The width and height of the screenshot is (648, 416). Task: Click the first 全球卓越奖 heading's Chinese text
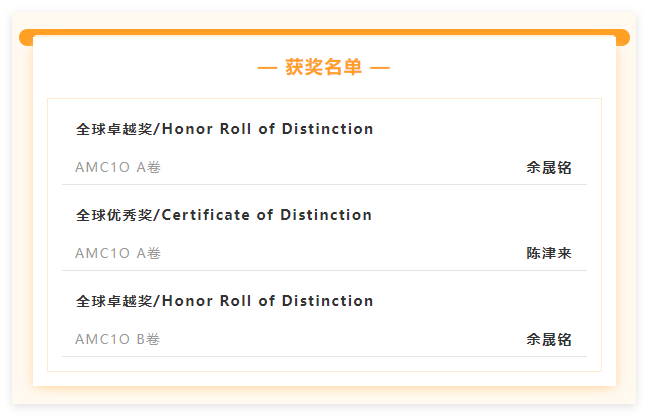114,129
